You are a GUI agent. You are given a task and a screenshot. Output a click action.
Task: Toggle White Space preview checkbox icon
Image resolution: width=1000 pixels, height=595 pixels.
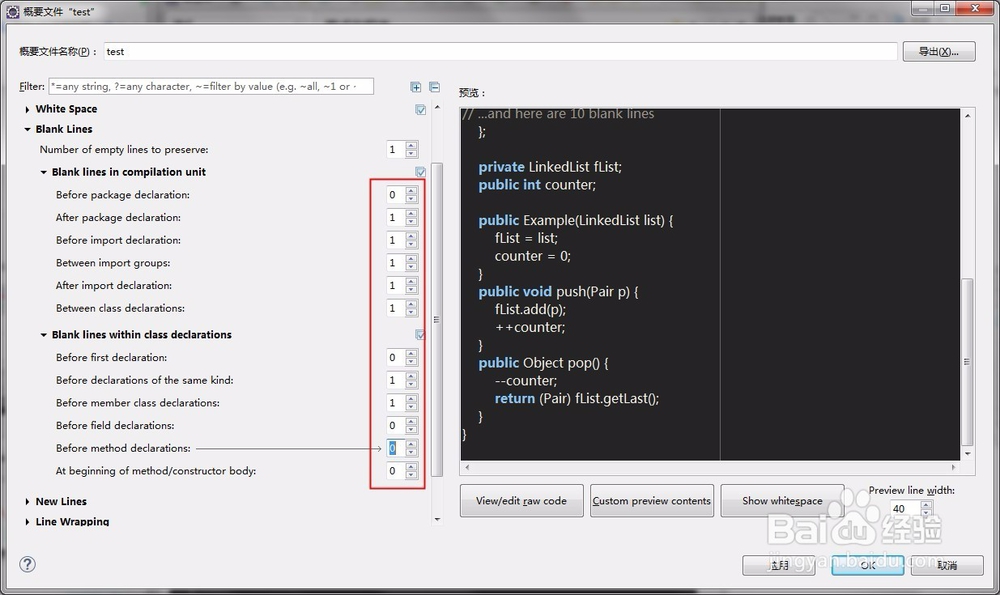click(x=420, y=109)
